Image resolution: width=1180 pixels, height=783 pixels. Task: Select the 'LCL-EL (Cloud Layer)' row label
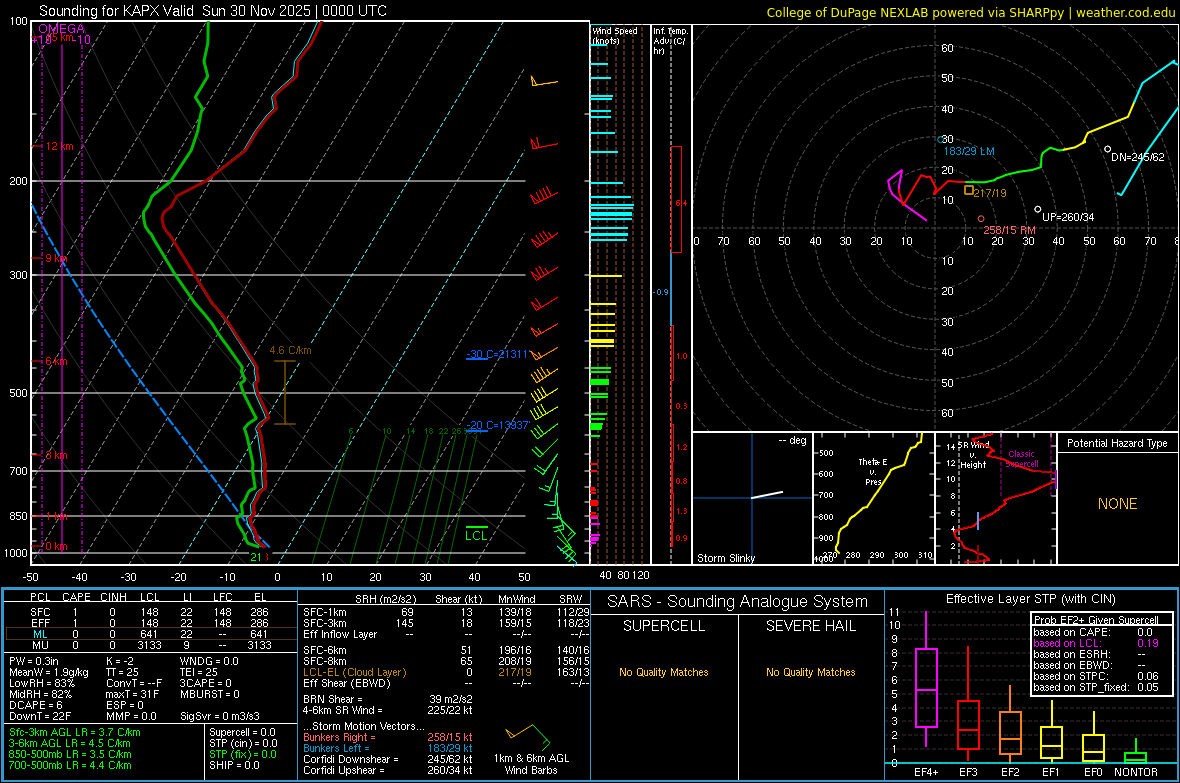[354, 672]
